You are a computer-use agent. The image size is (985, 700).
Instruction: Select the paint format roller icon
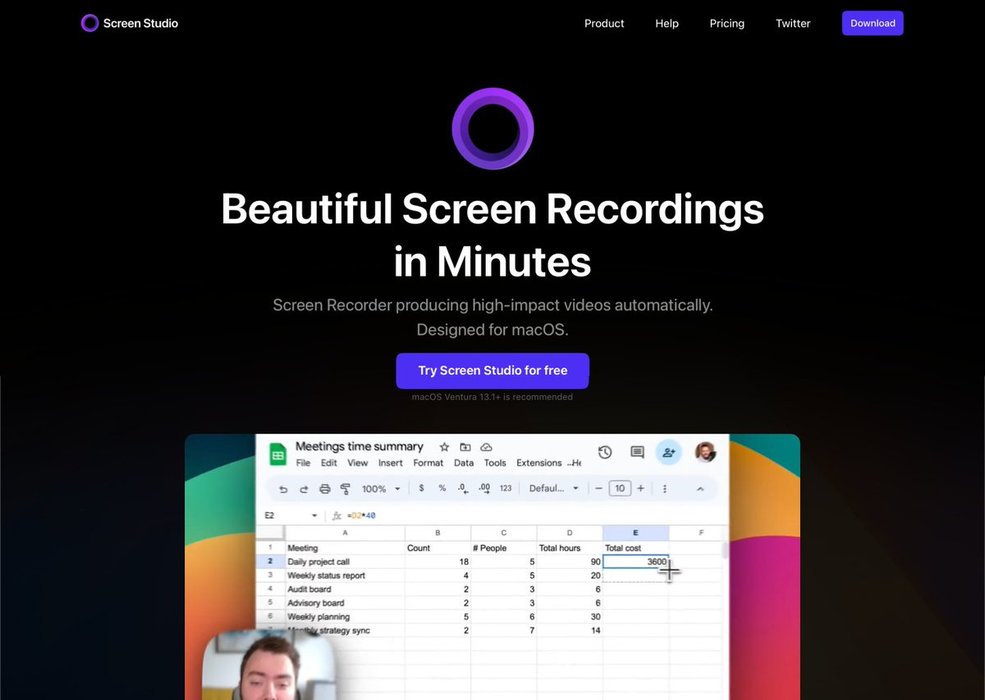click(345, 489)
